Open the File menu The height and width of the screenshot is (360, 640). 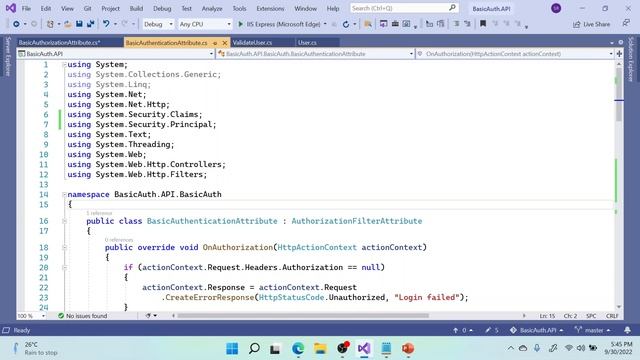point(26,8)
